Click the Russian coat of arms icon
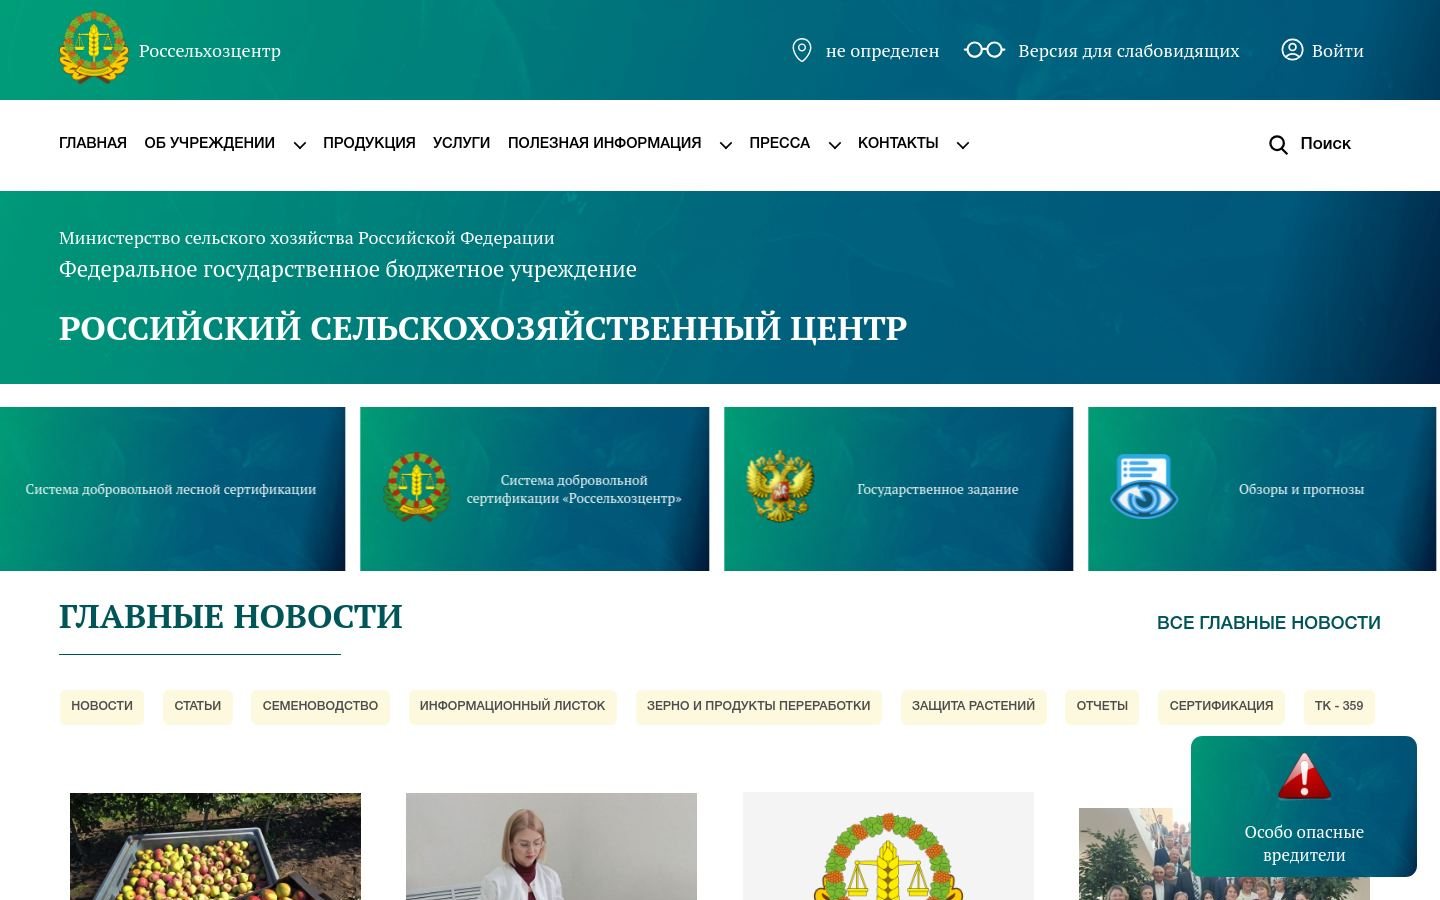Image resolution: width=1440 pixels, height=900 pixels. [x=780, y=487]
